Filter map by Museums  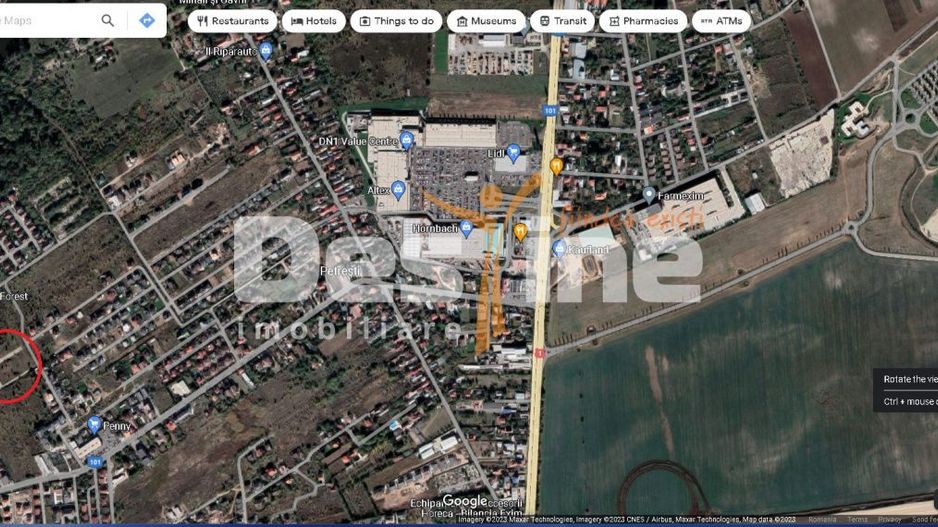pos(486,21)
